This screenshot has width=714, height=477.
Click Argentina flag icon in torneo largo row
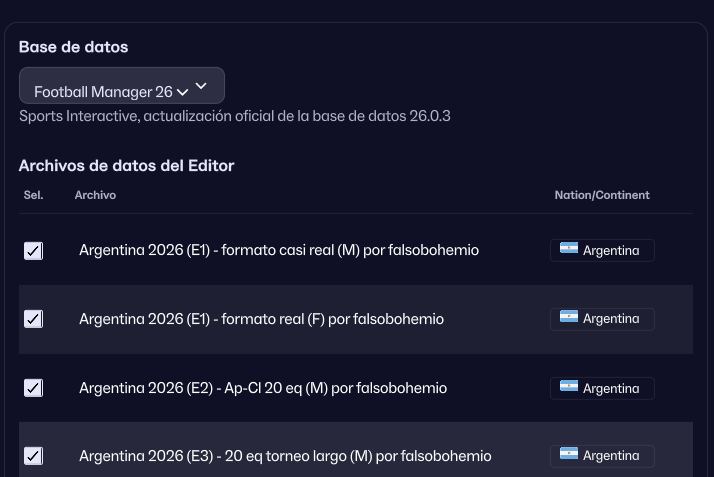tap(569, 454)
